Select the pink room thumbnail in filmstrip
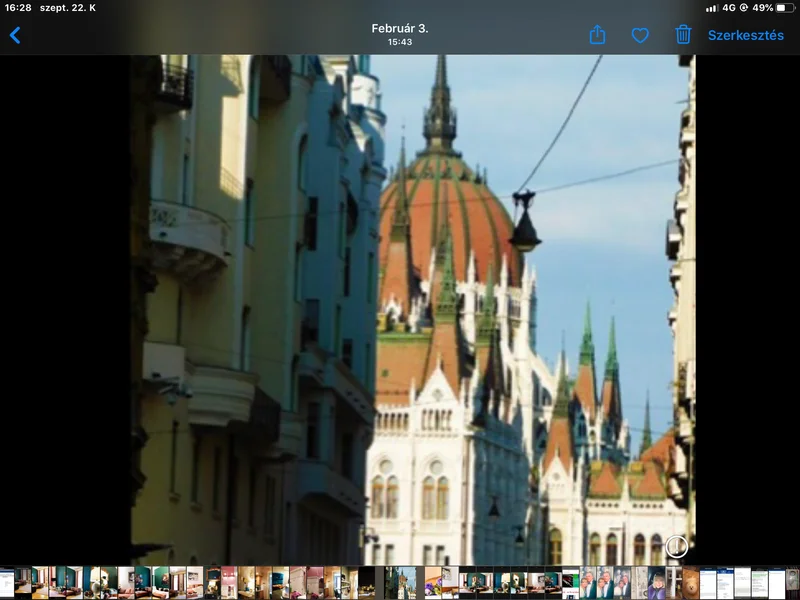800x600 pixels. (x=229, y=582)
